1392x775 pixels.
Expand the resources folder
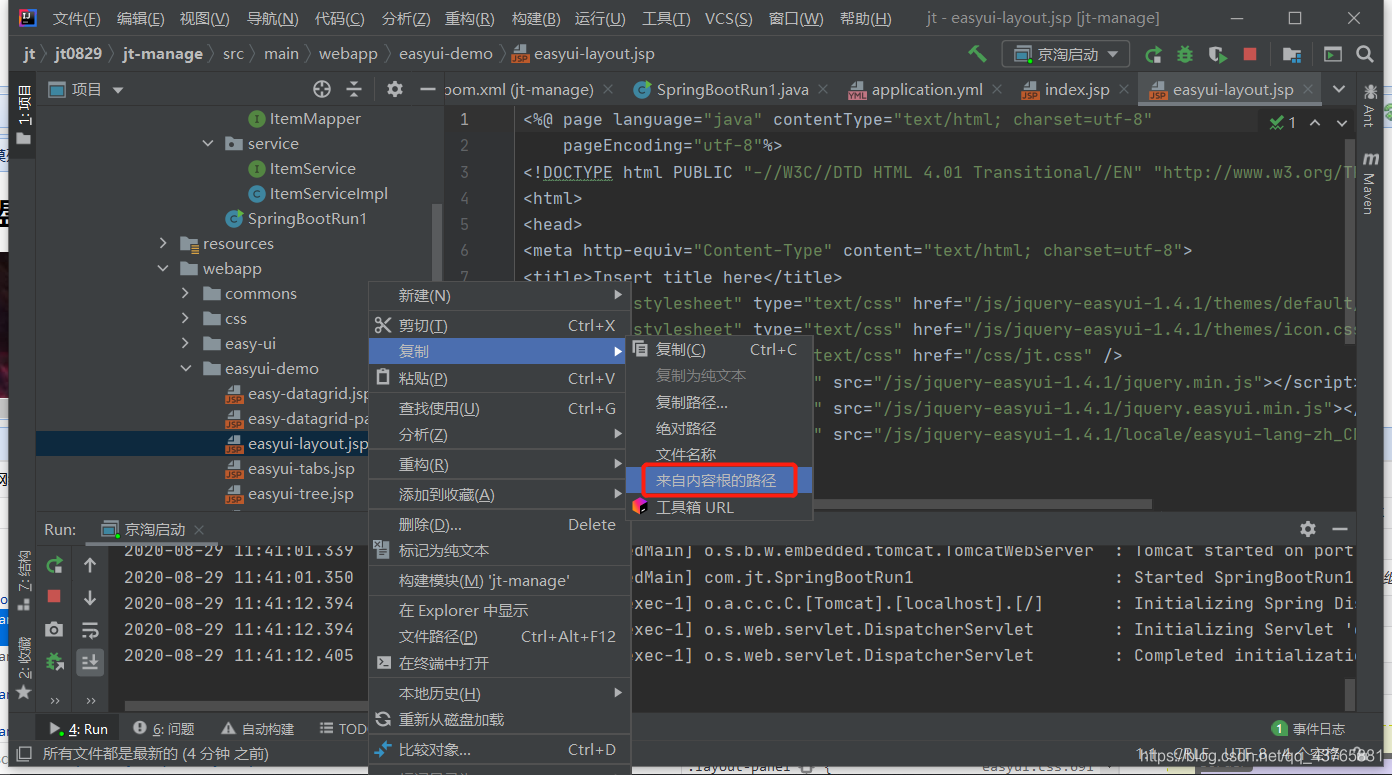(x=164, y=243)
